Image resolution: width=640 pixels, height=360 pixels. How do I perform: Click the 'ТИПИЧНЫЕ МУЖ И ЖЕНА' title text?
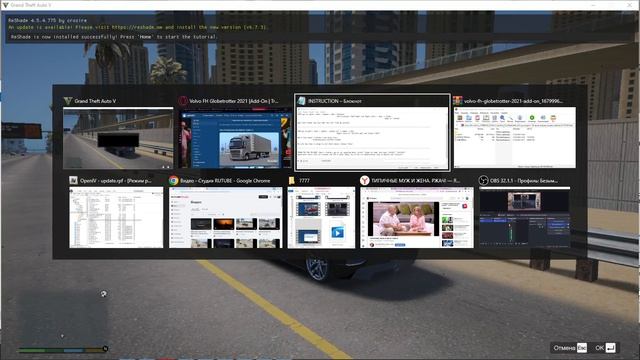416,181
